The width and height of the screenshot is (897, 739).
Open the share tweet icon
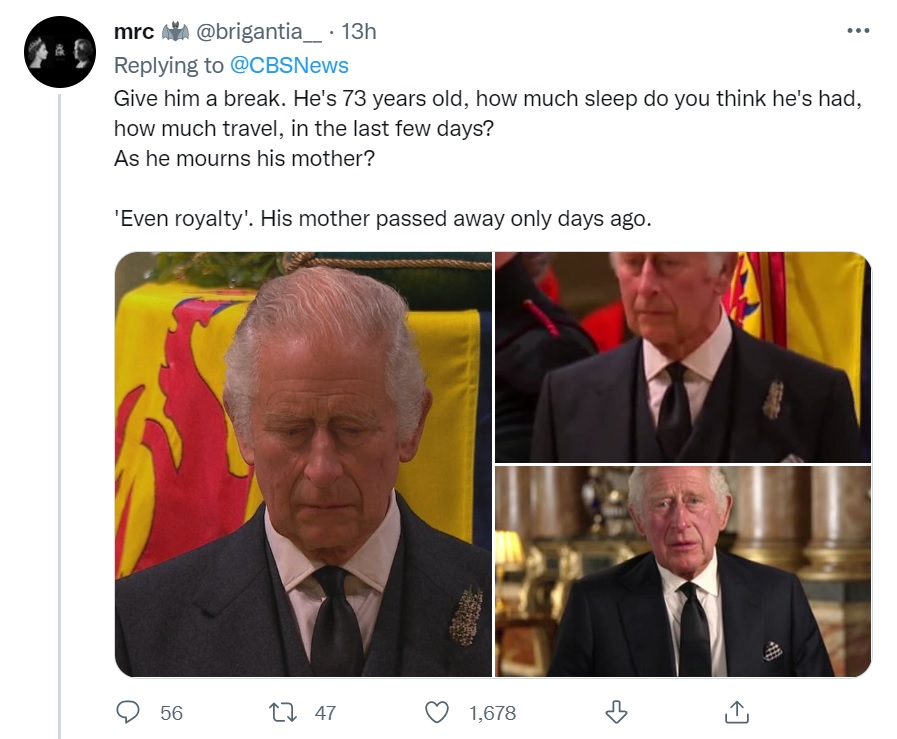pos(736,713)
